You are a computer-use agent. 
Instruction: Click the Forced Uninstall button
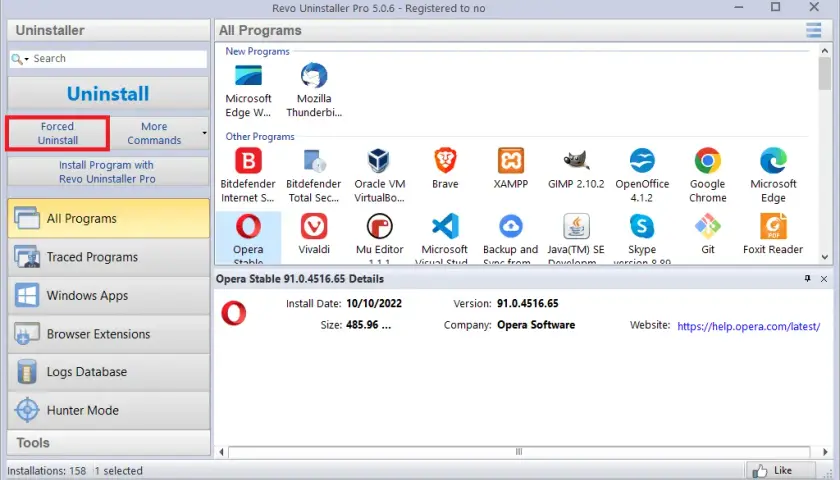(58, 133)
